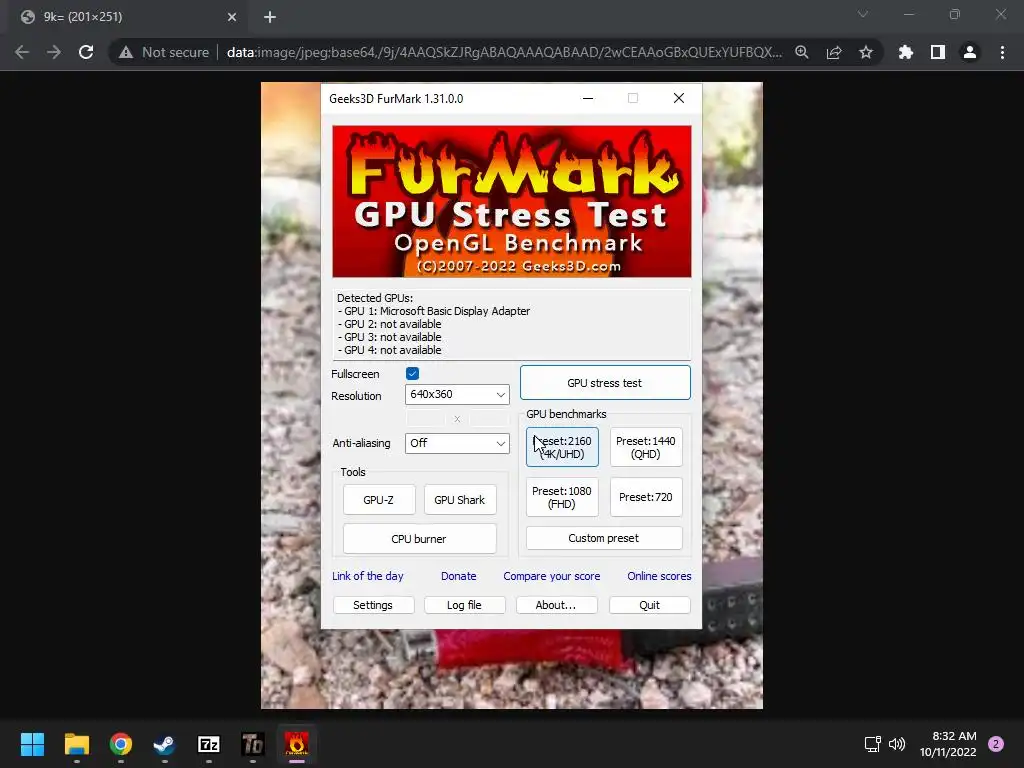
Task: Open the Resolution 640x360 dropdown
Action: pos(457,394)
